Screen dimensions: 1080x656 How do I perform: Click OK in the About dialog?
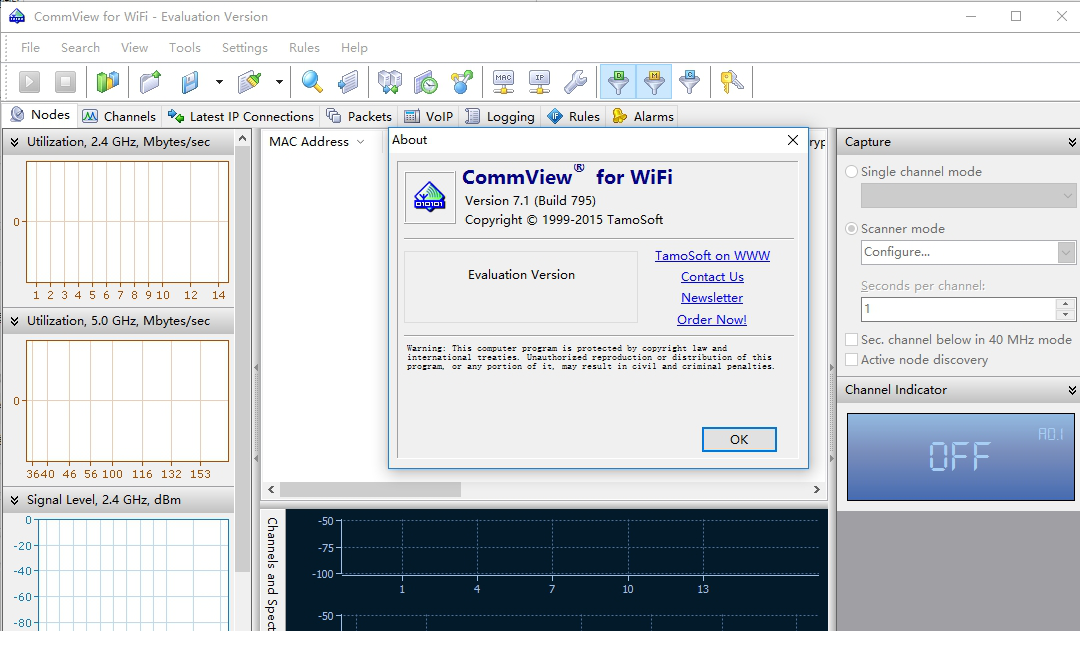click(739, 440)
